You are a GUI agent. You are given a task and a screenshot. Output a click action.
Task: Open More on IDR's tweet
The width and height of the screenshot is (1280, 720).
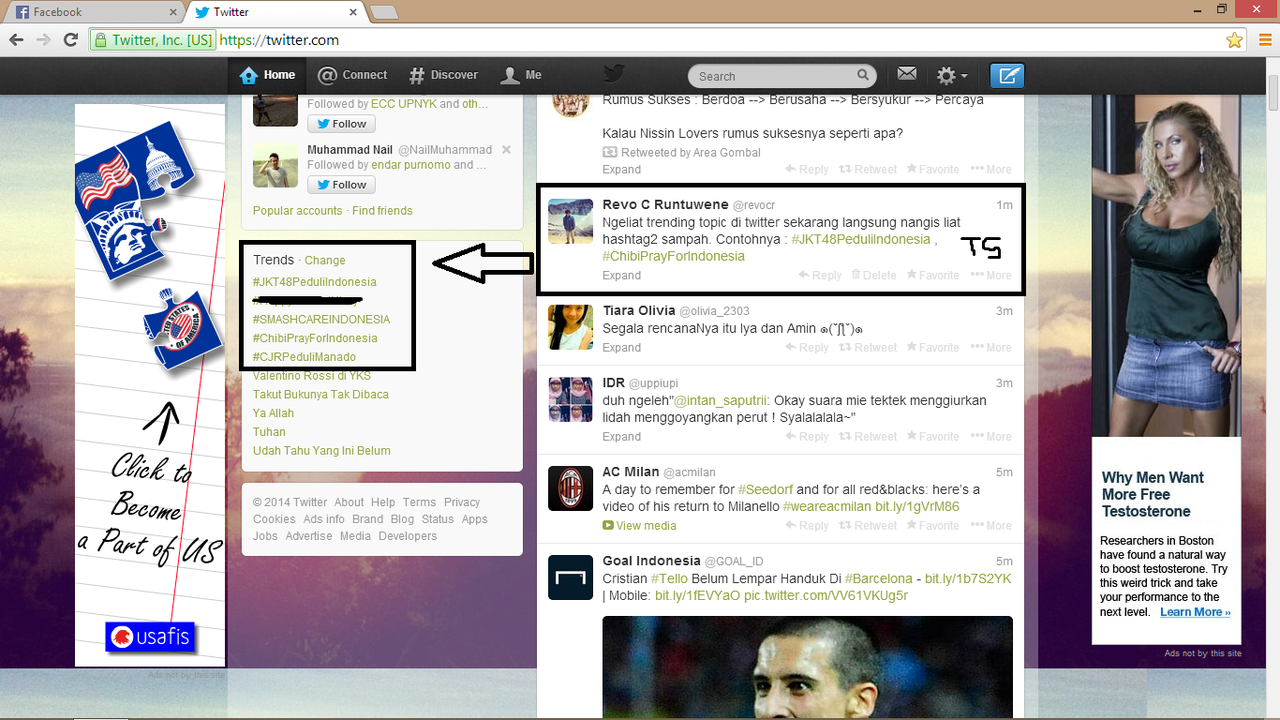(x=991, y=437)
